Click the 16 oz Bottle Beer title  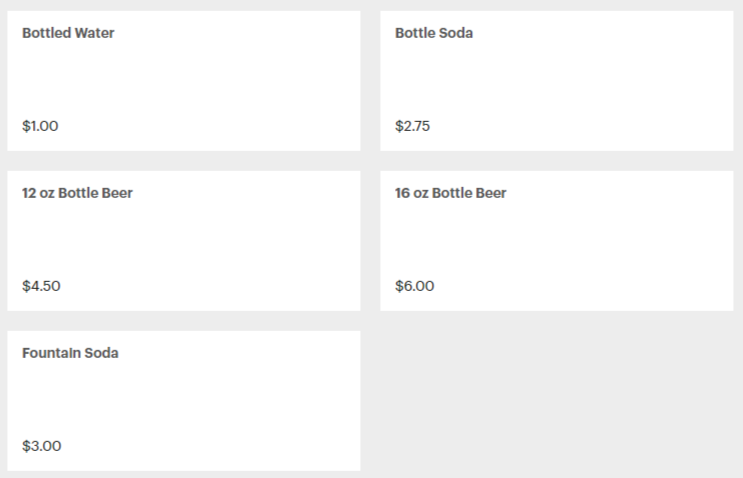click(451, 193)
